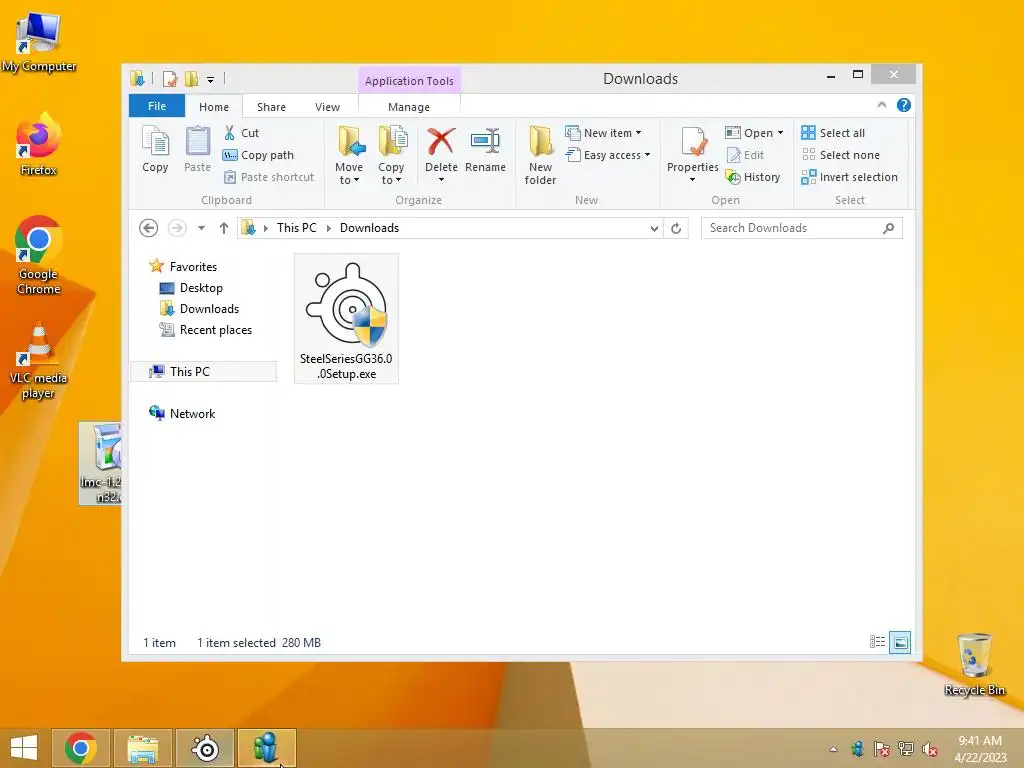1024x768 pixels.
Task: Switch to the Share ribbon tab
Action: (271, 106)
